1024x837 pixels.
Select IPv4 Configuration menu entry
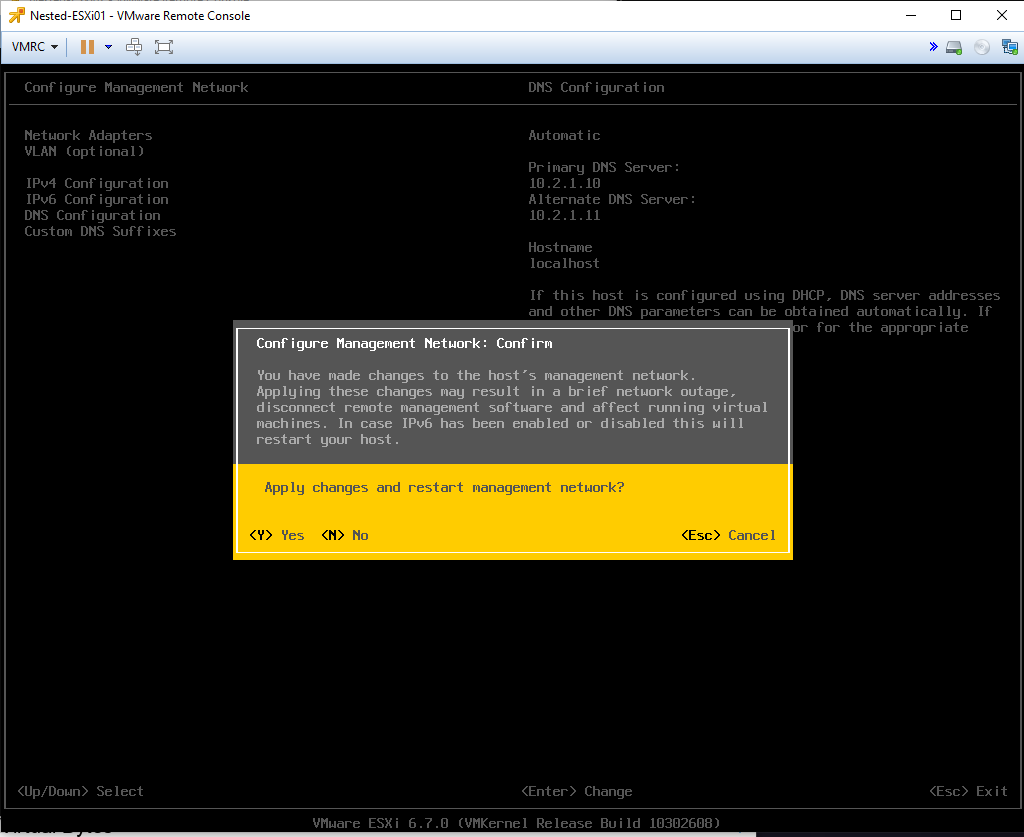point(97,183)
